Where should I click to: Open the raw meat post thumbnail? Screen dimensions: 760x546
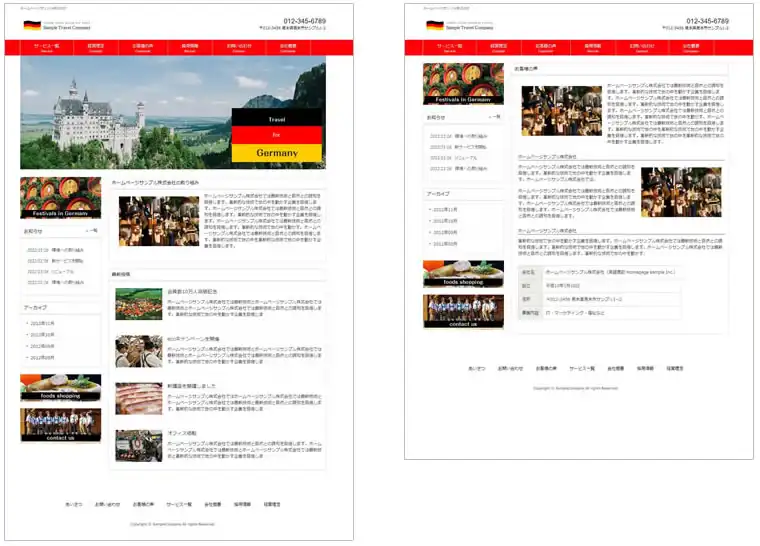tap(138, 398)
